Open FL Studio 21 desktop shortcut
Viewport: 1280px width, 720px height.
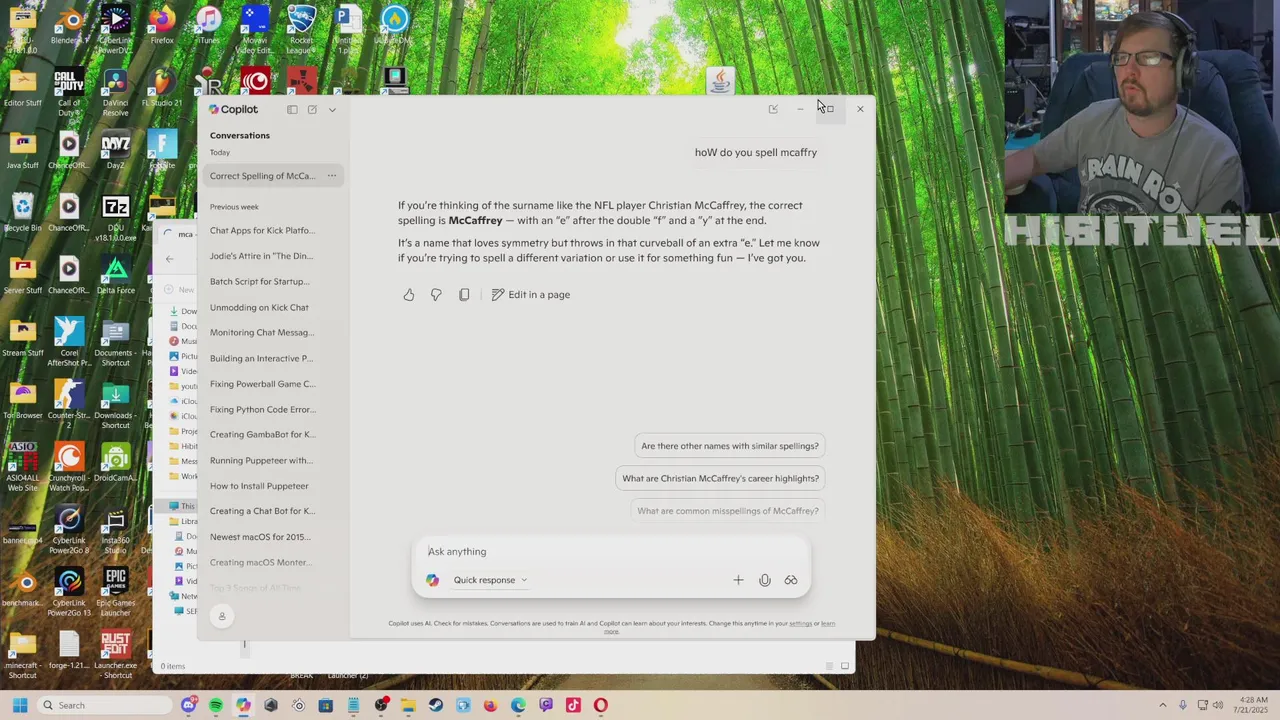pos(162,90)
